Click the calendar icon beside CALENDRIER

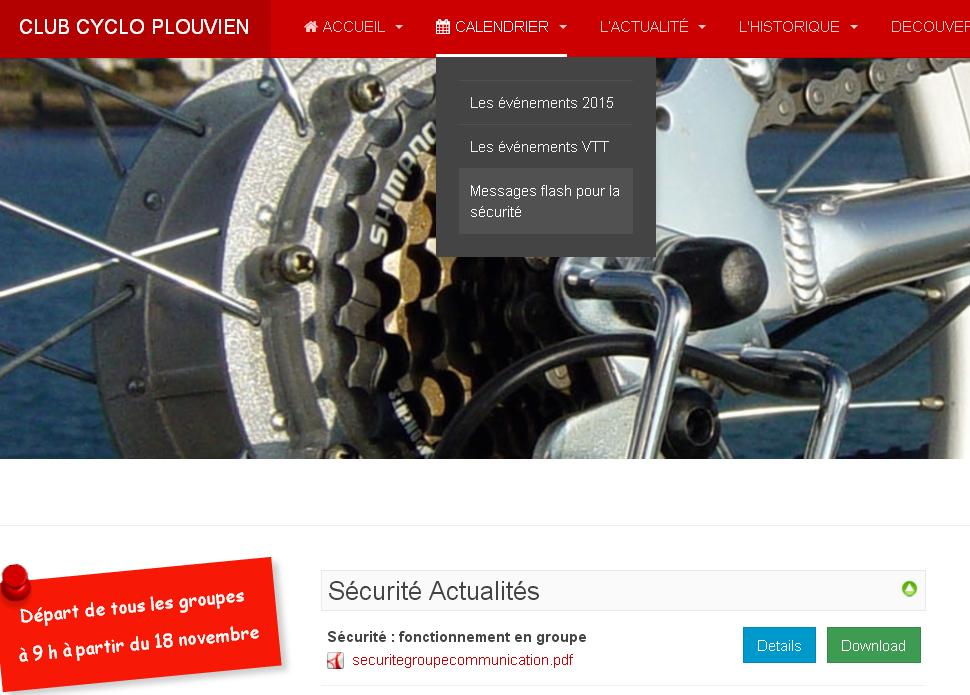point(443,27)
